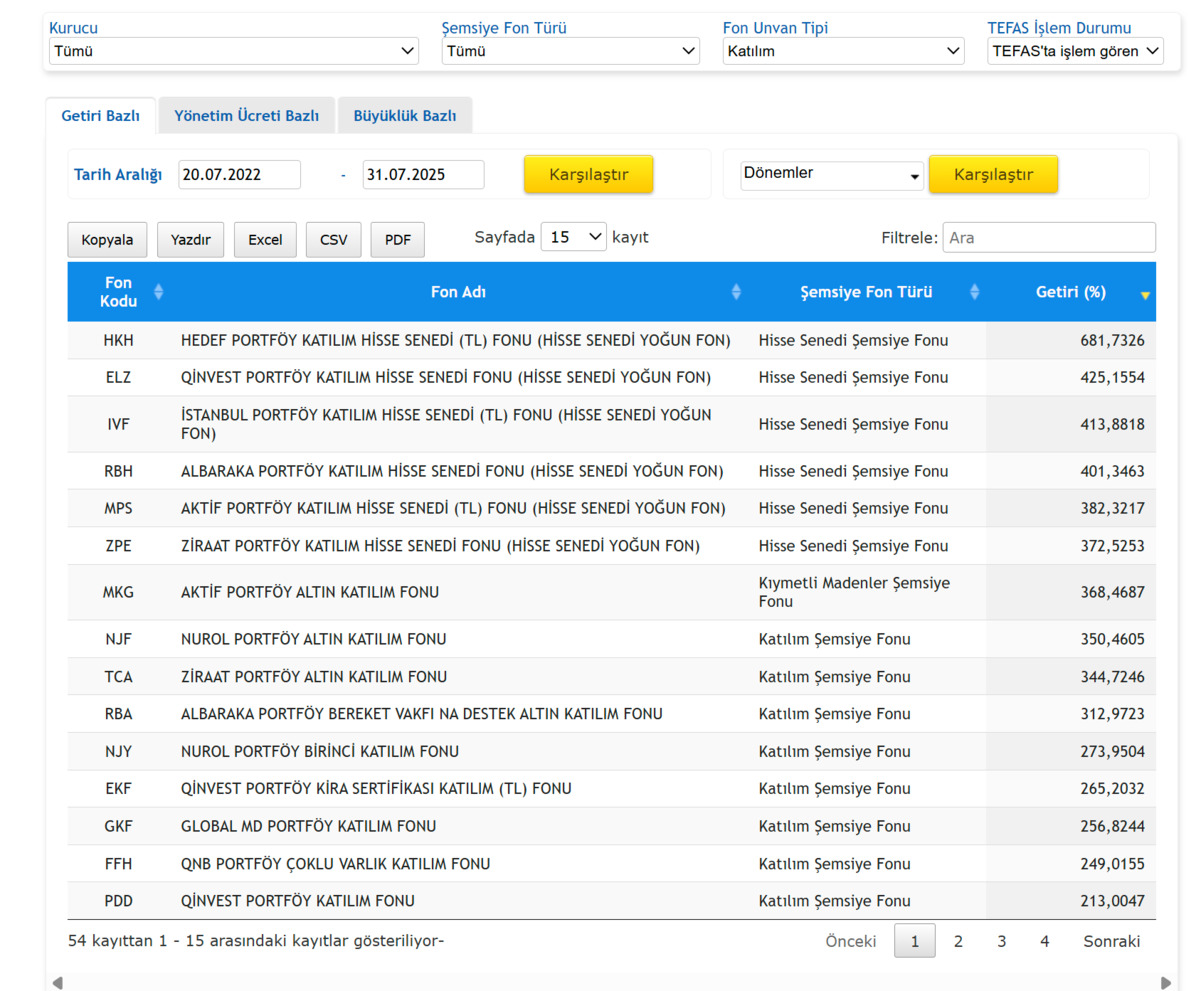
Task: Click current page 1 button
Action: click(x=915, y=941)
